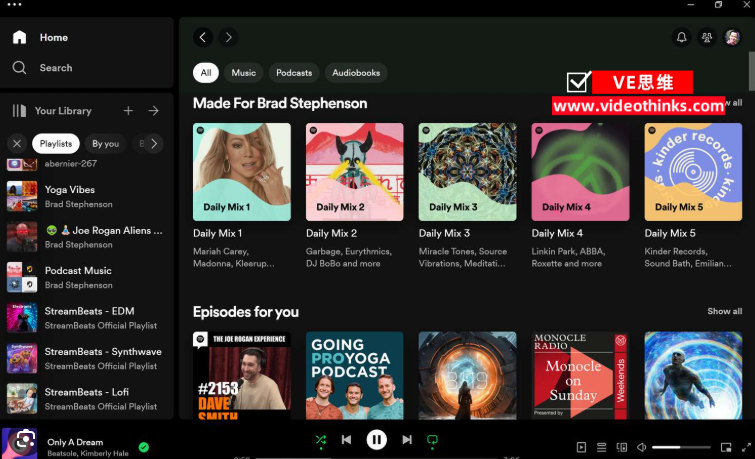
Task: Open Podcast Music playlist
Action: (87, 277)
